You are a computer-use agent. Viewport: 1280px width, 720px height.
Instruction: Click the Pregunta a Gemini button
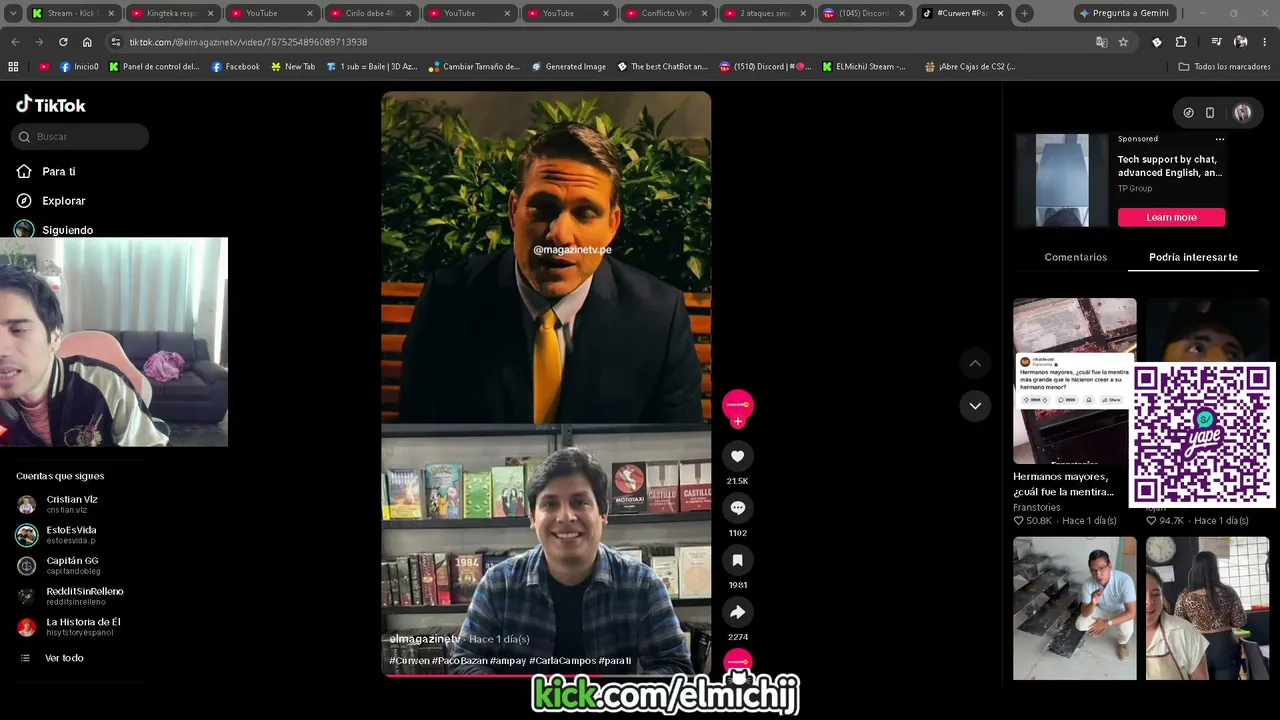pos(1123,13)
